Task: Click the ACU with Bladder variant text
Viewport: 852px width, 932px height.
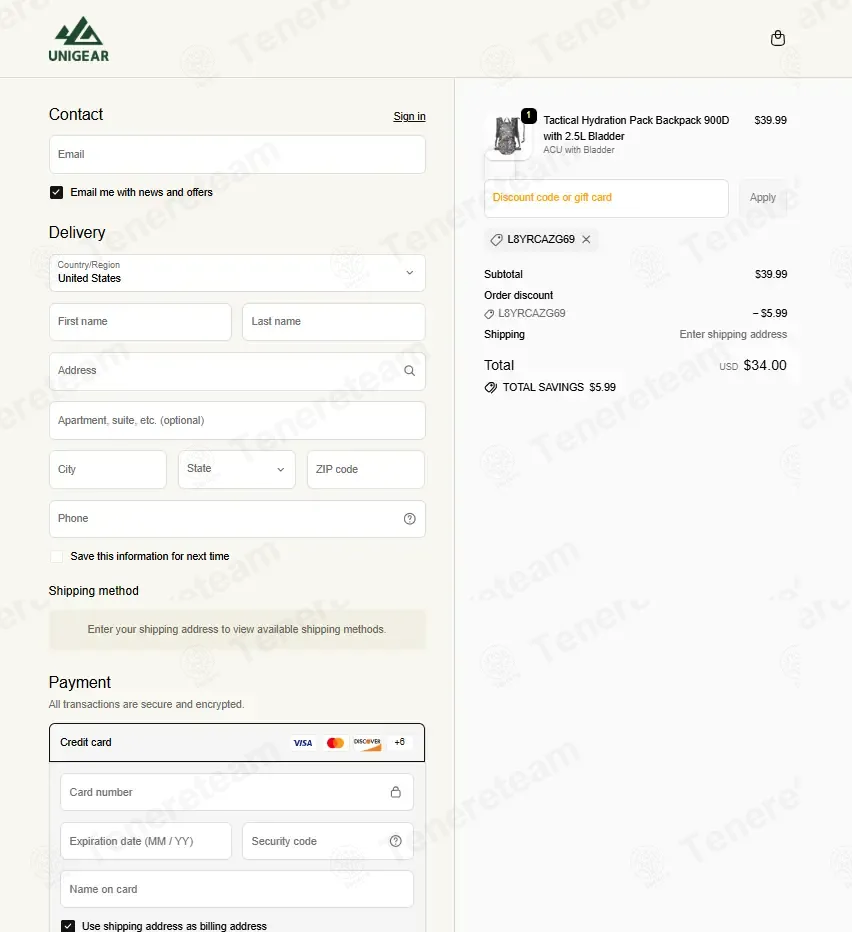Action: pyautogui.click(x=579, y=150)
